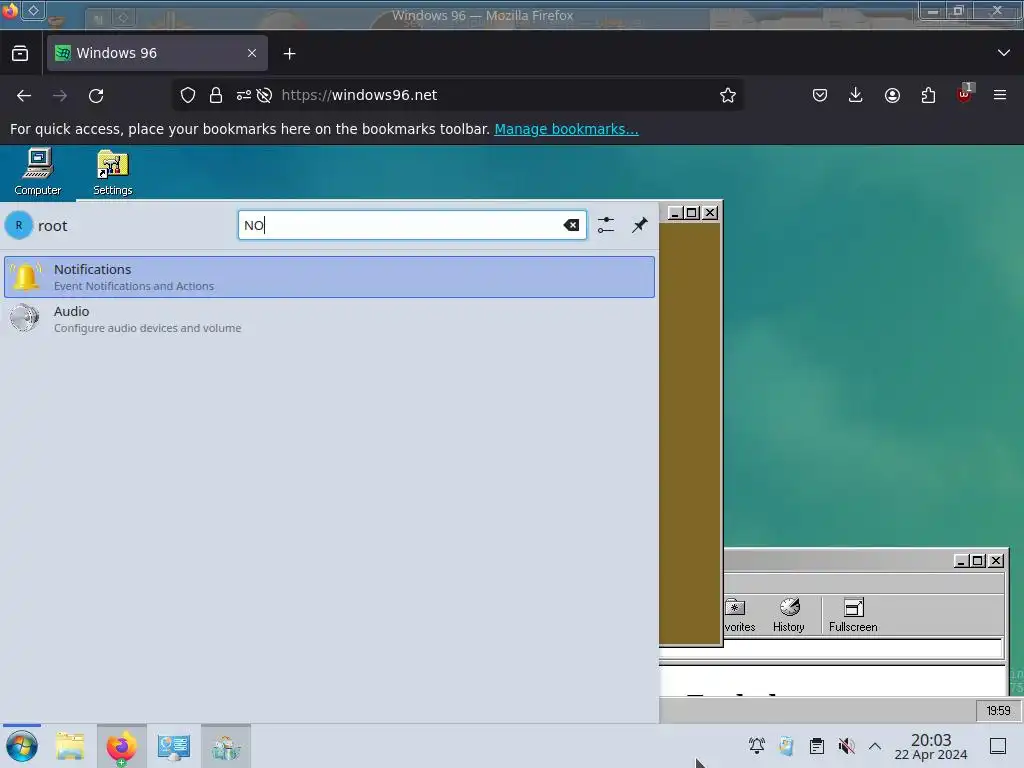Click the Windows 96 taskbar clock 19:59
This screenshot has height=768, width=1024.
coord(997,711)
